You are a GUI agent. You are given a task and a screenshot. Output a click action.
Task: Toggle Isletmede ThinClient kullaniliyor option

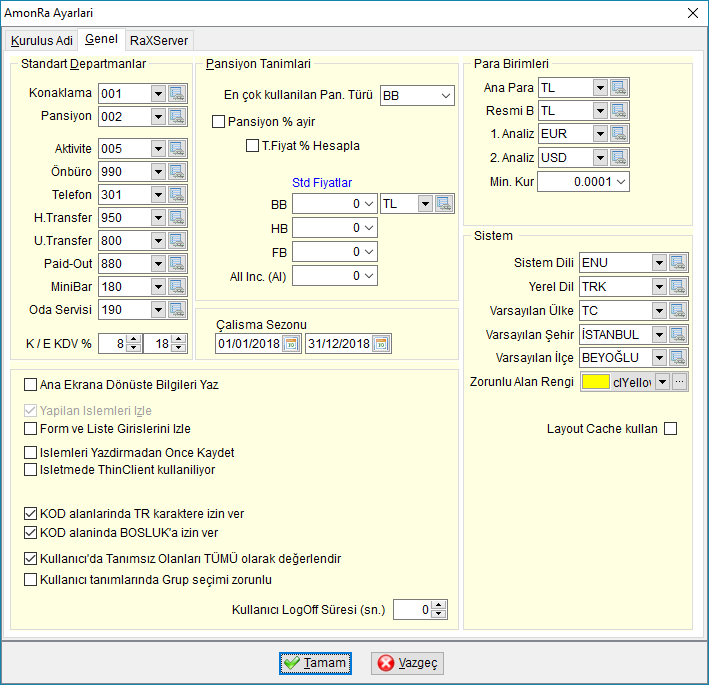click(x=30, y=470)
